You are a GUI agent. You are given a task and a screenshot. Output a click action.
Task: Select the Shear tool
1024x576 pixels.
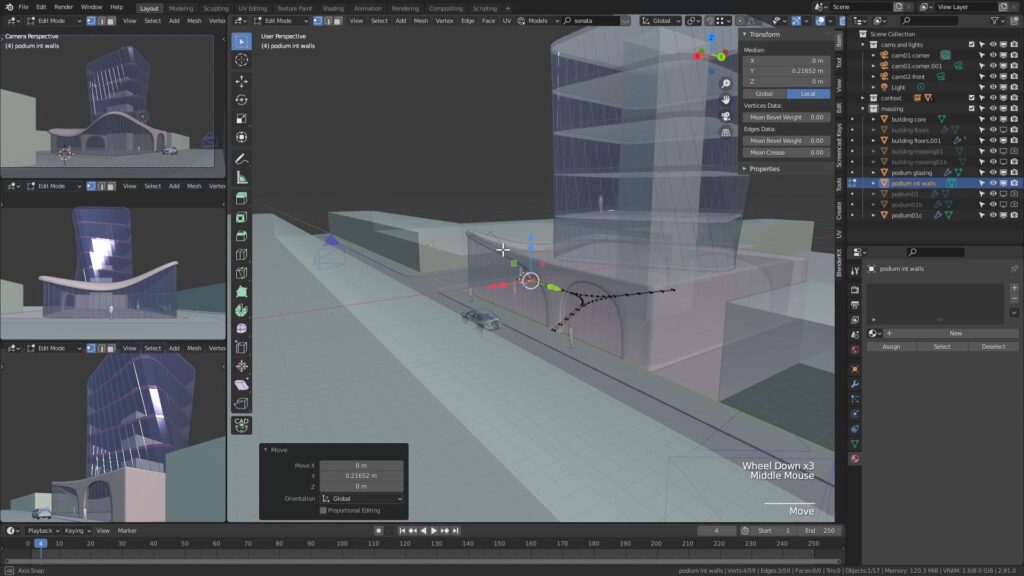pos(242,385)
